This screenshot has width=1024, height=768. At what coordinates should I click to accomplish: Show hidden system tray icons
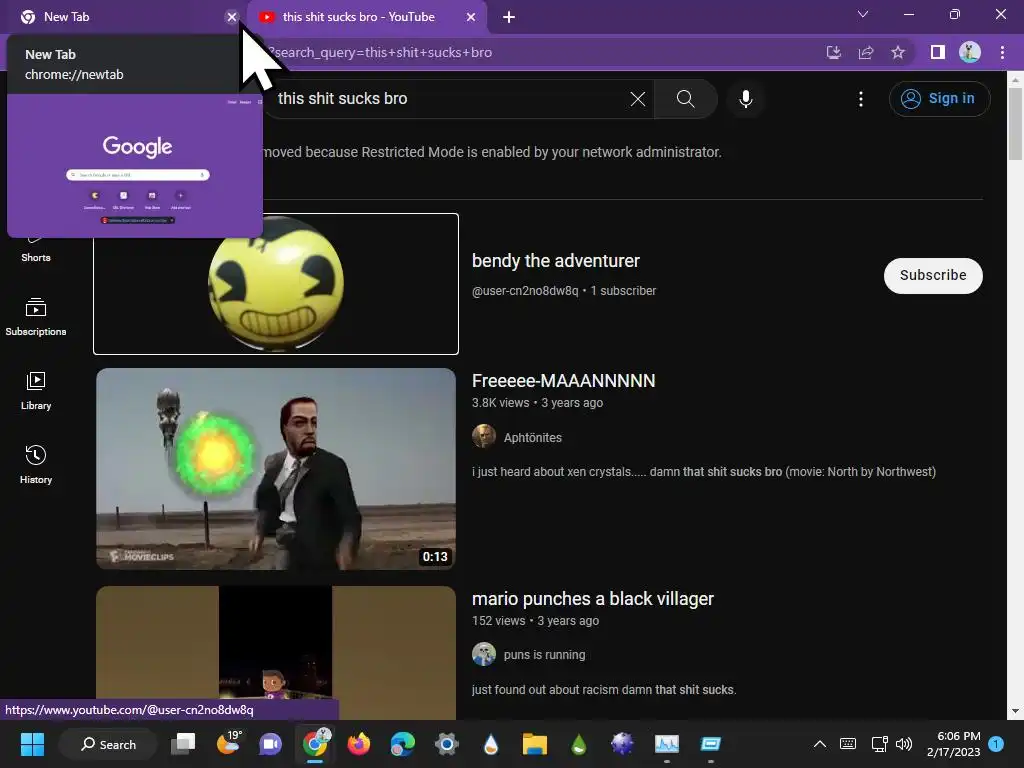click(x=820, y=744)
